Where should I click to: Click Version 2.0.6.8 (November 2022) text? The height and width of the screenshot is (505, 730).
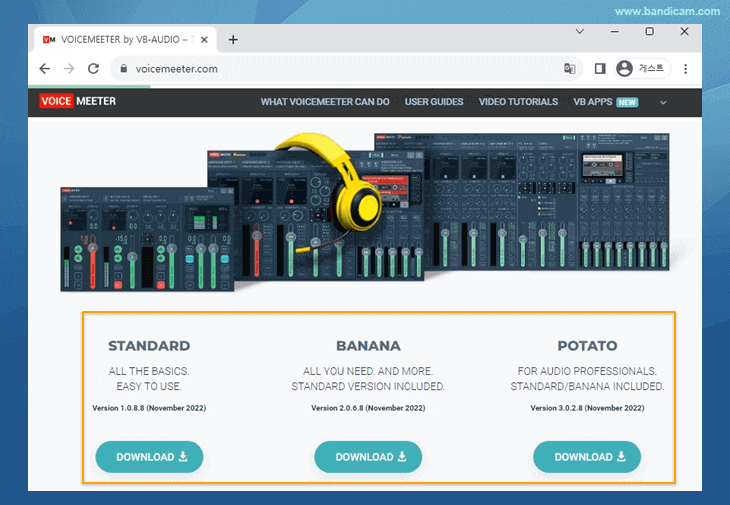368,408
